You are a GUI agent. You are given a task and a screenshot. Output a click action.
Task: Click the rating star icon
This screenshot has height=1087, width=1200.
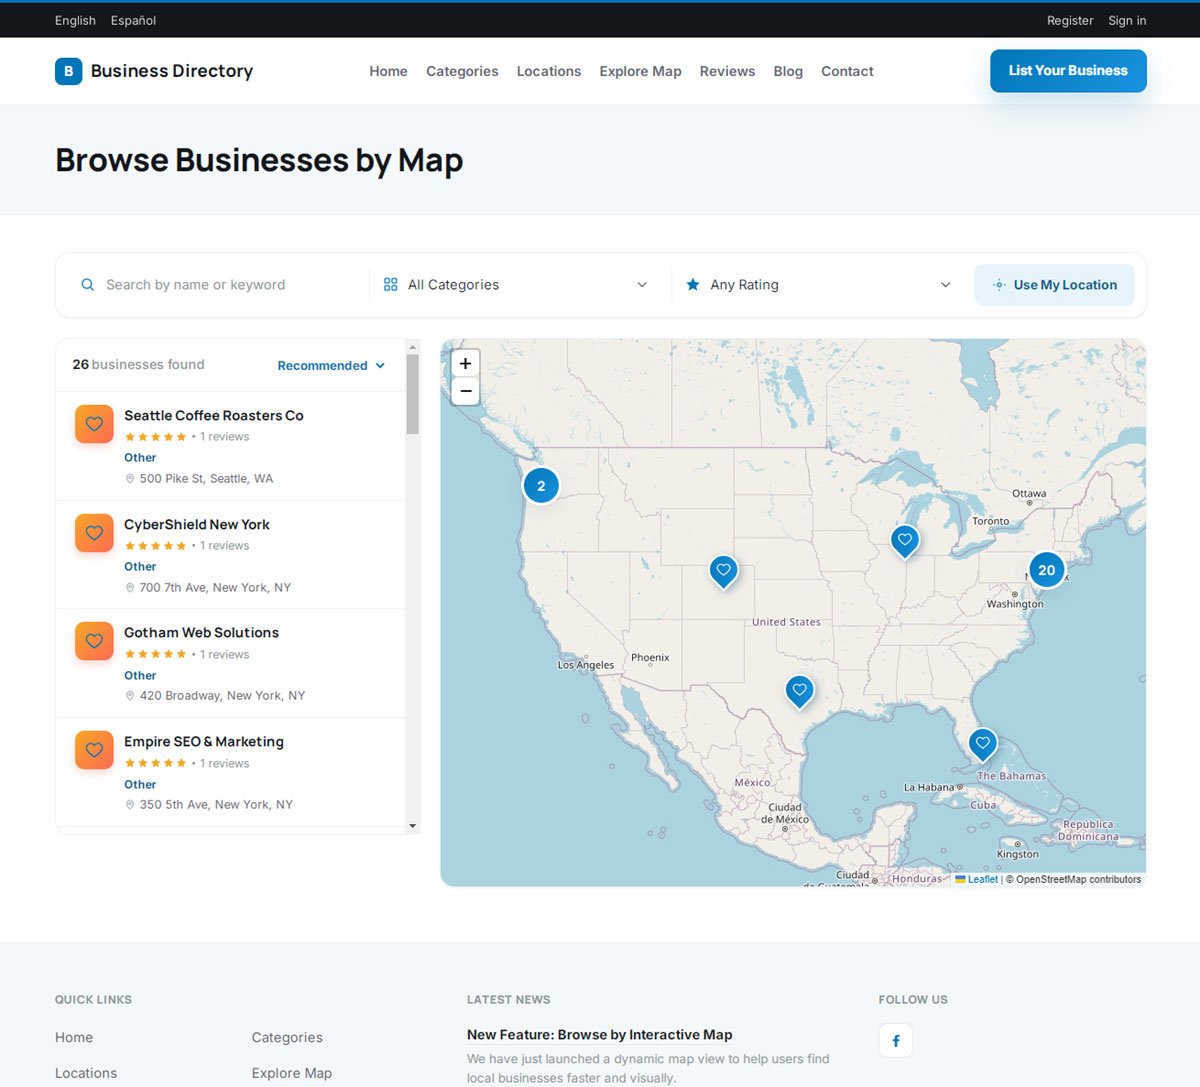point(693,285)
